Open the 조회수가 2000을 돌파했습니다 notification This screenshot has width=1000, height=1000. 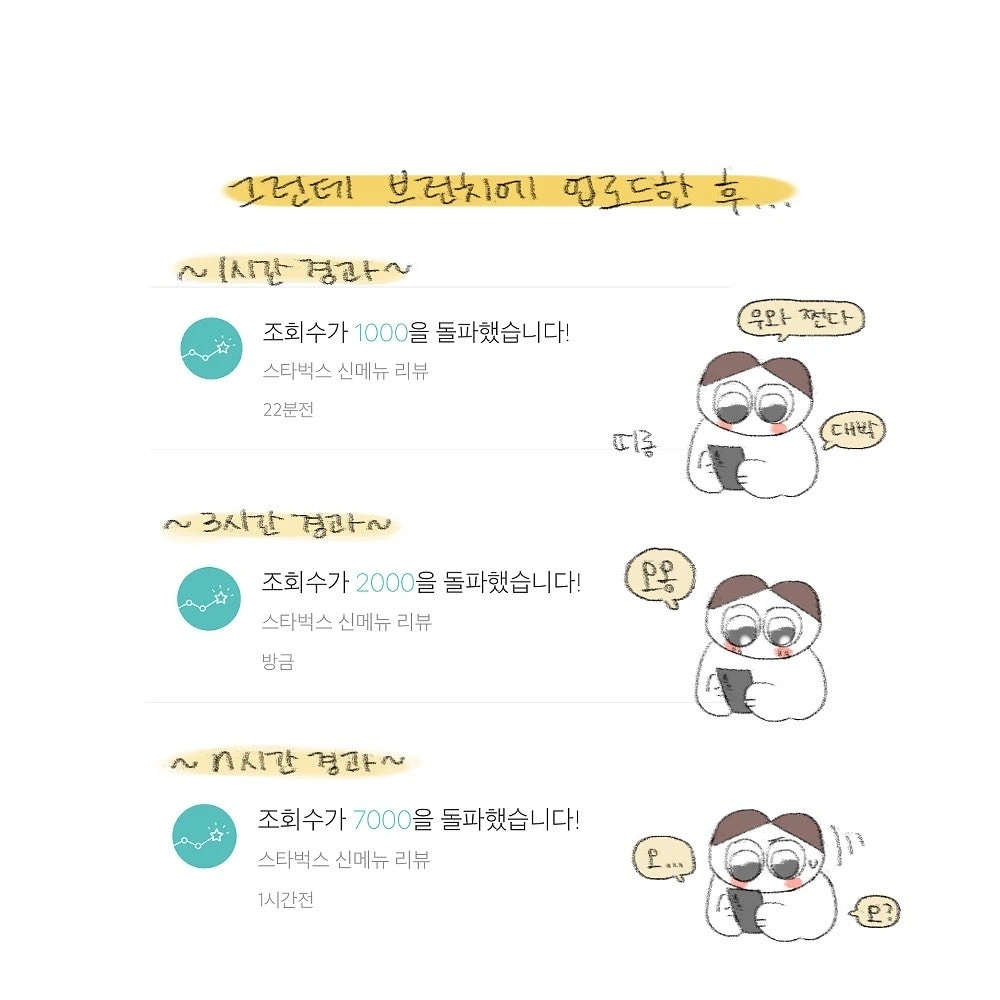coord(421,582)
